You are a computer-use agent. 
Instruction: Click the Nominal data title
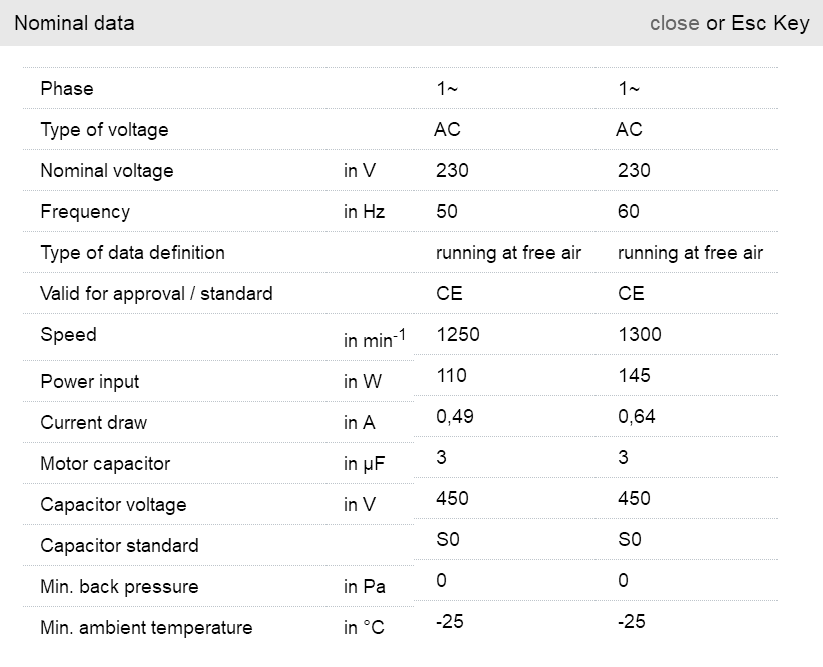(74, 23)
